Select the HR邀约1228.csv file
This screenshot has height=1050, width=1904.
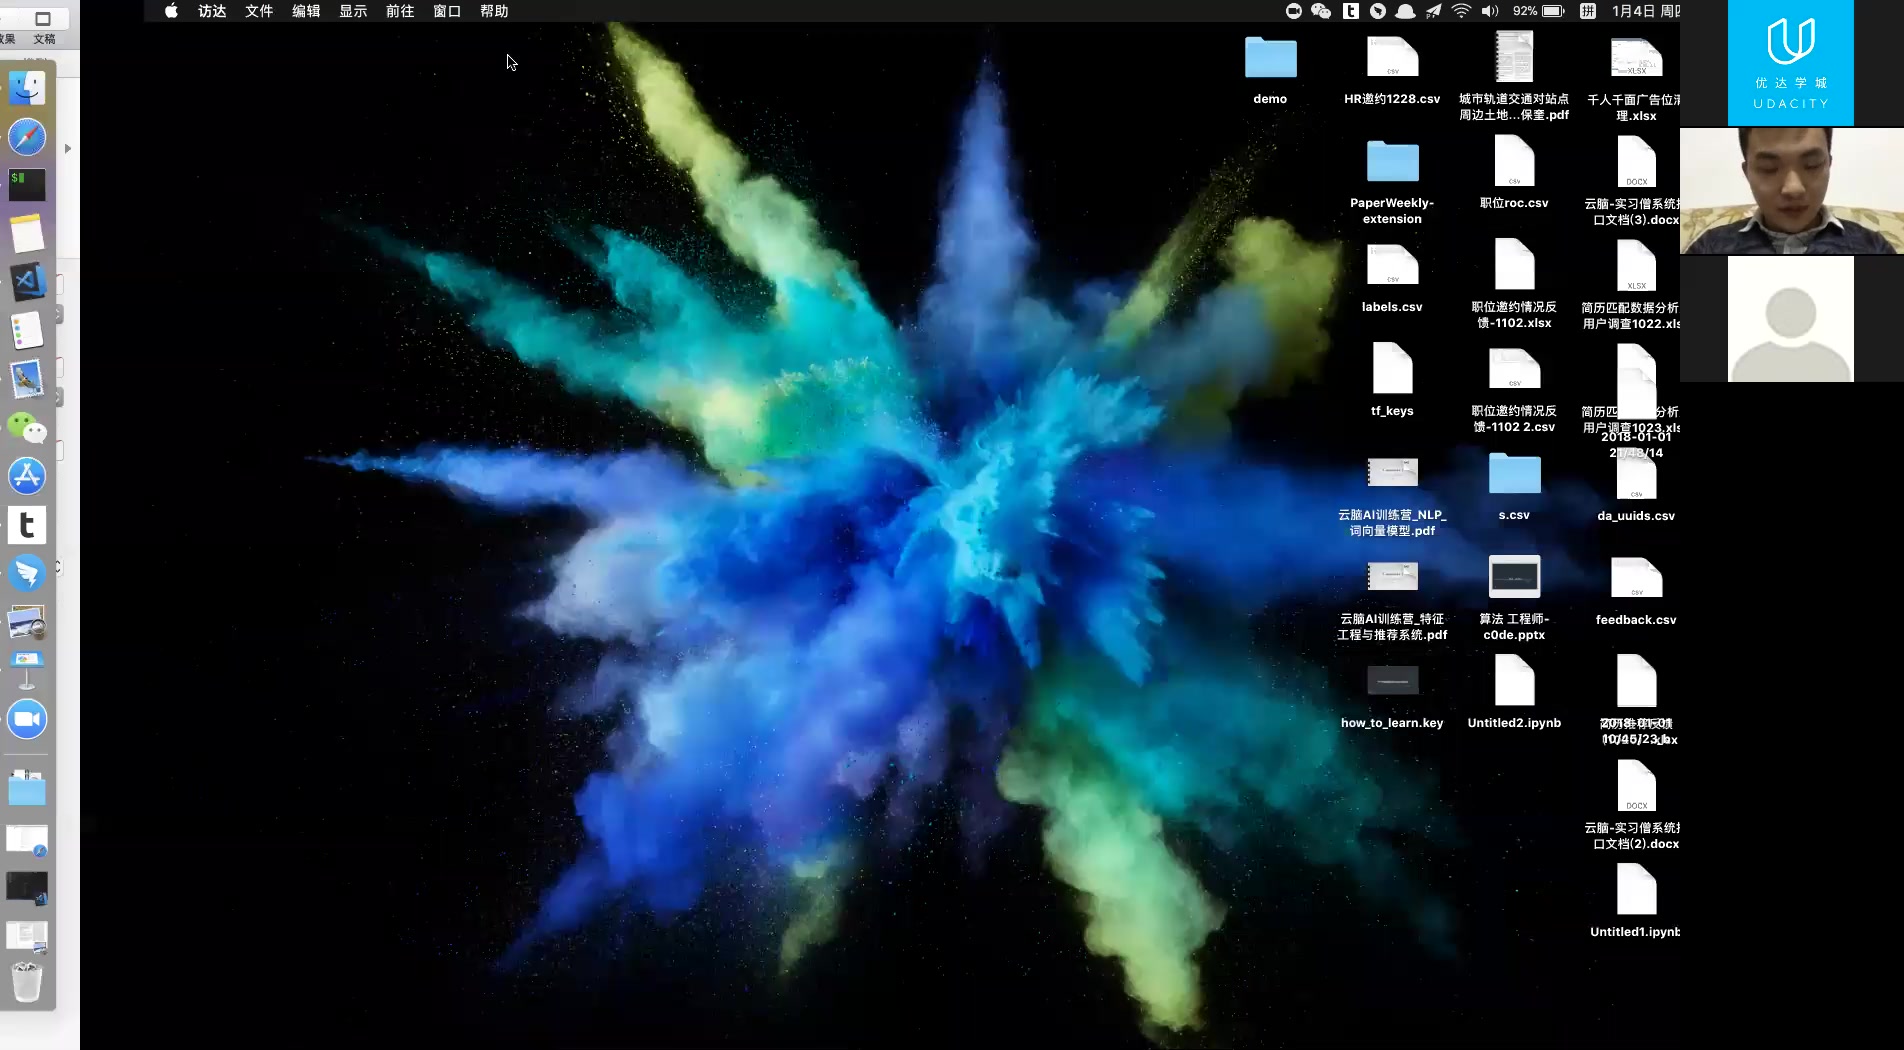(x=1392, y=58)
